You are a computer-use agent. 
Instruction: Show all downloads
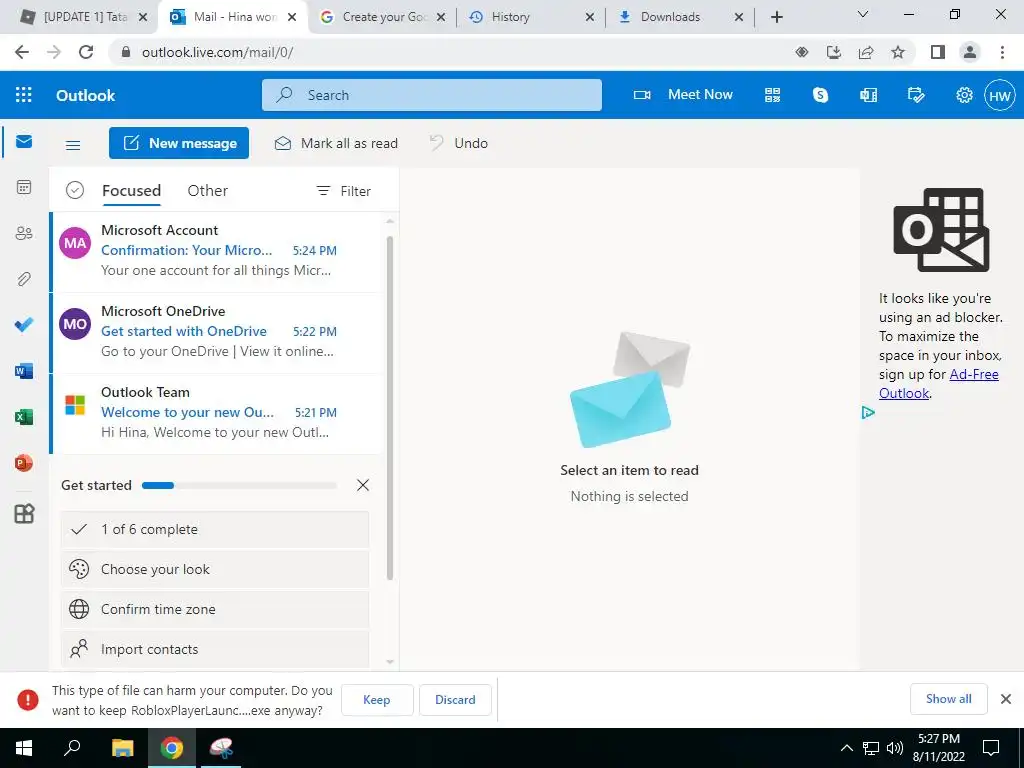point(948,699)
